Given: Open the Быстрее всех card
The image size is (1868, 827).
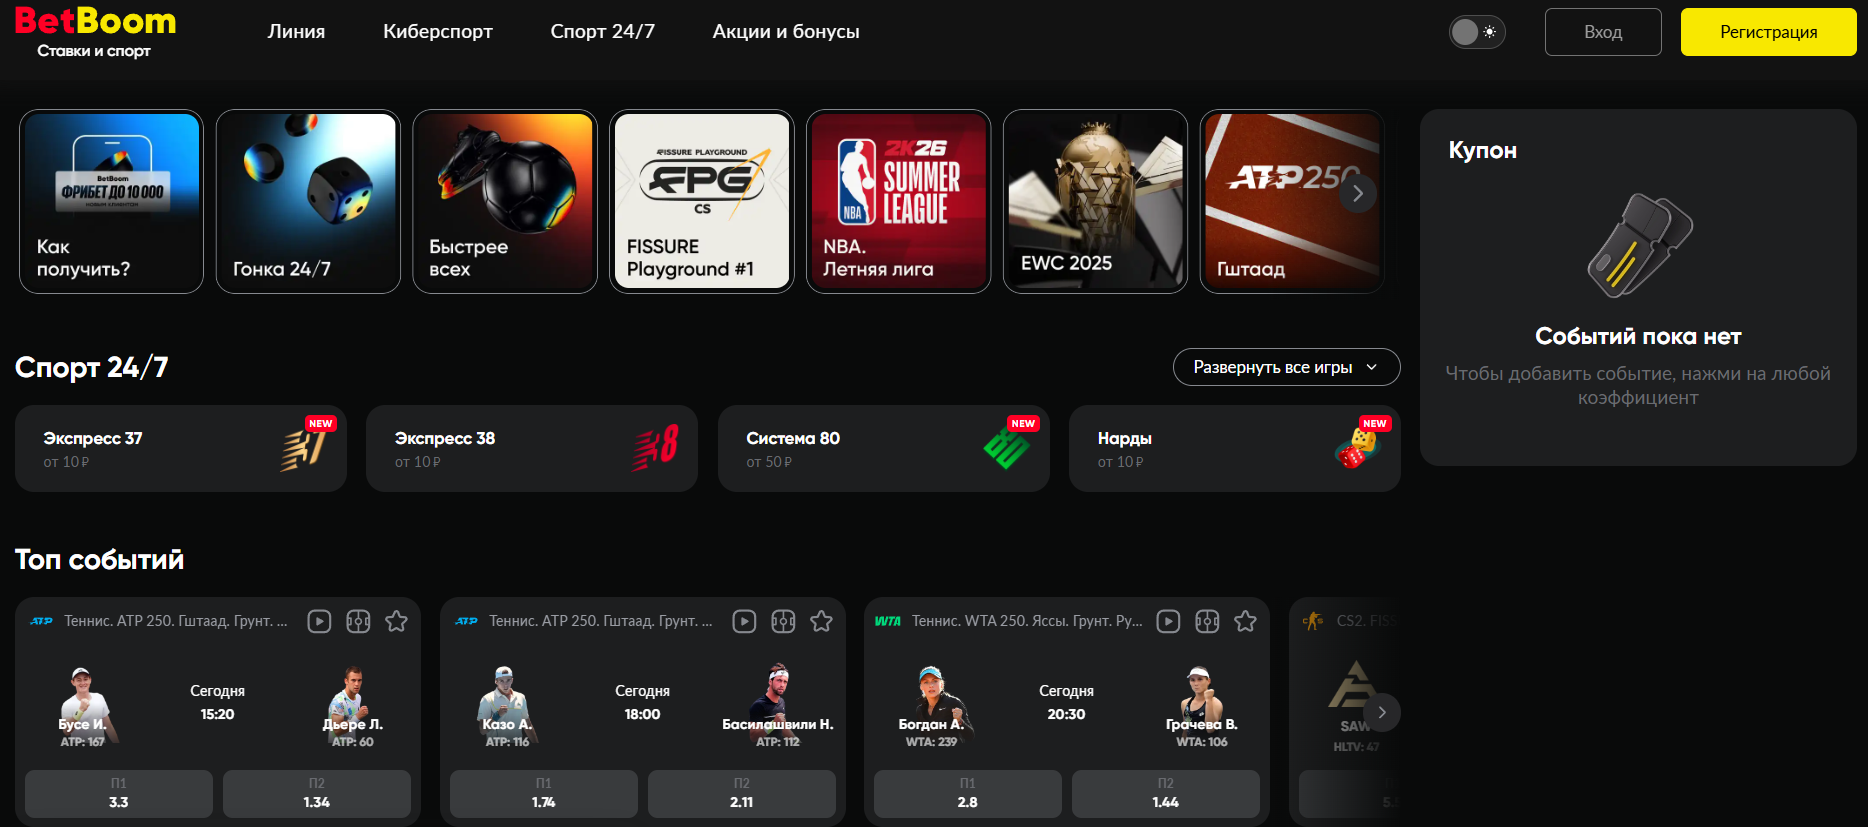Looking at the screenshot, I should 505,201.
